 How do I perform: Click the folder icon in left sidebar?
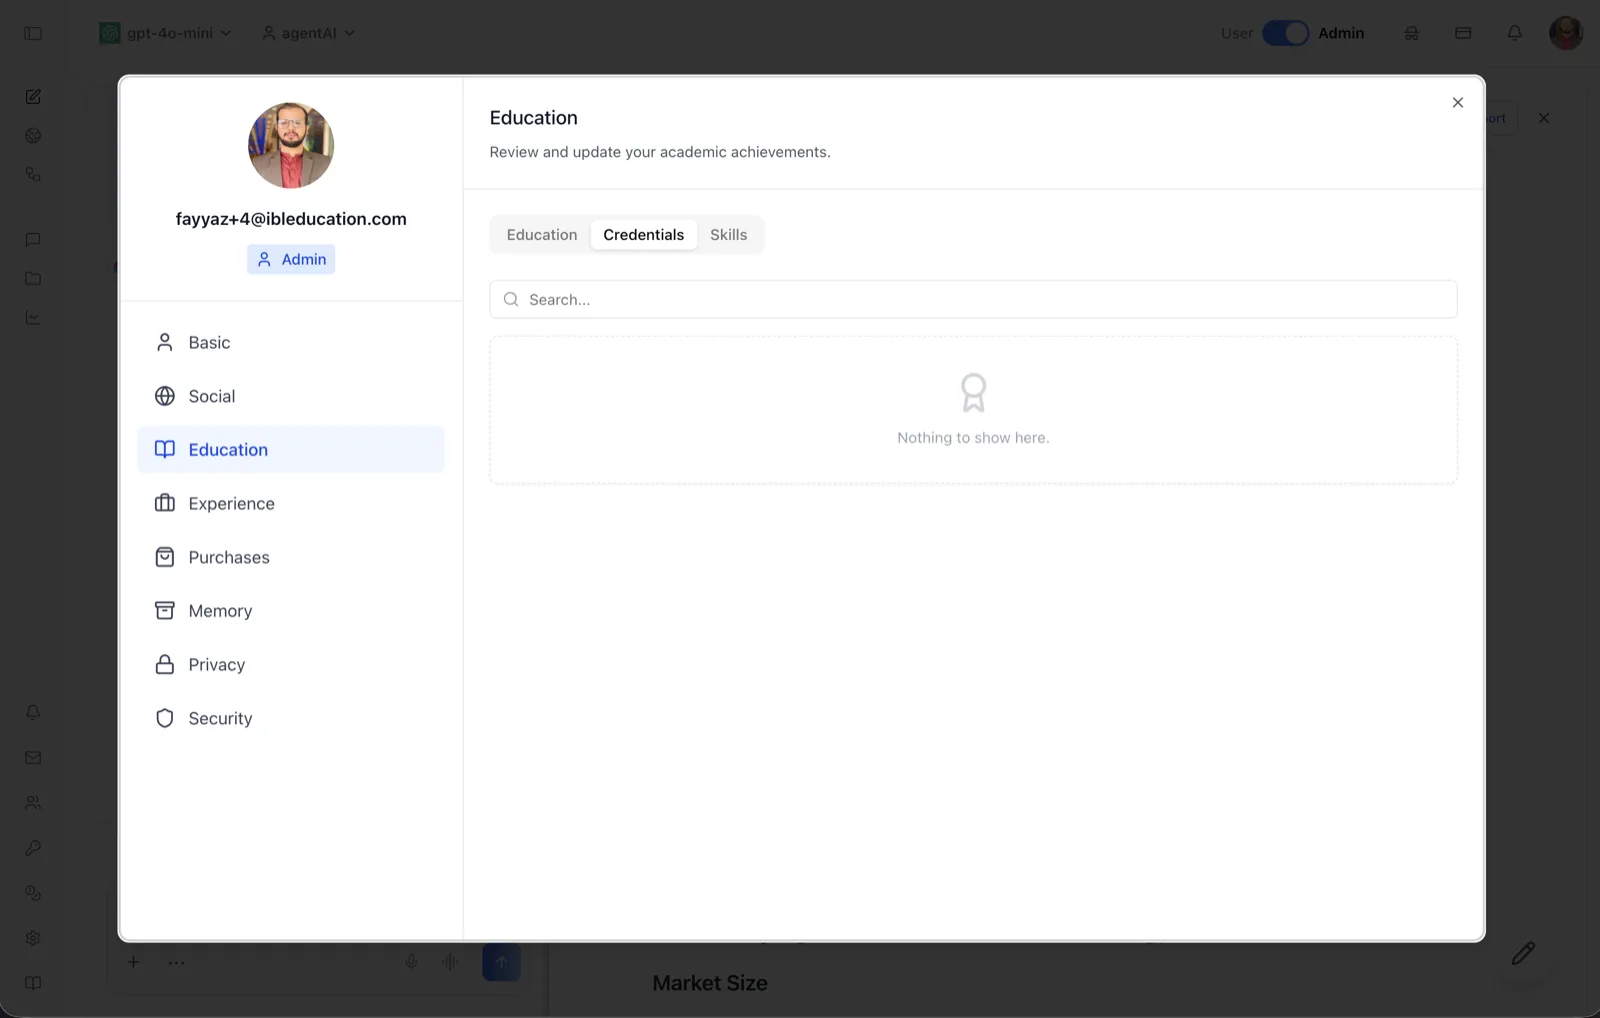coord(33,279)
